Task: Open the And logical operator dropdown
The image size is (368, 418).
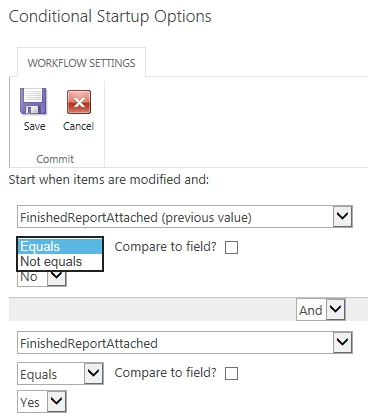Action: 321,310
